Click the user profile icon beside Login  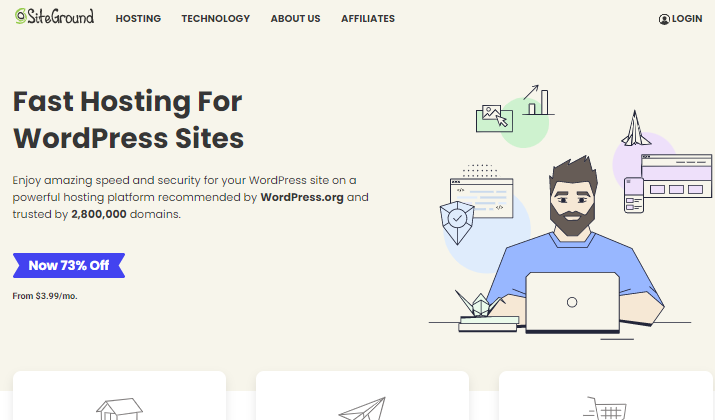(664, 19)
